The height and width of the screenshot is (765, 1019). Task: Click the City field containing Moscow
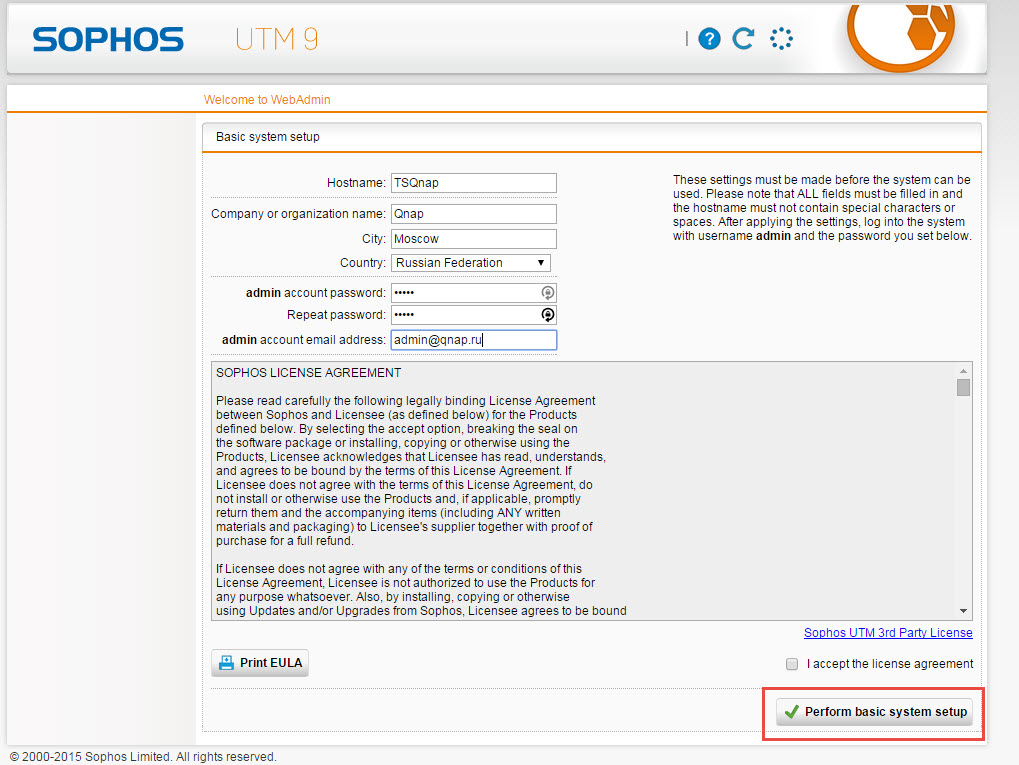(474, 239)
